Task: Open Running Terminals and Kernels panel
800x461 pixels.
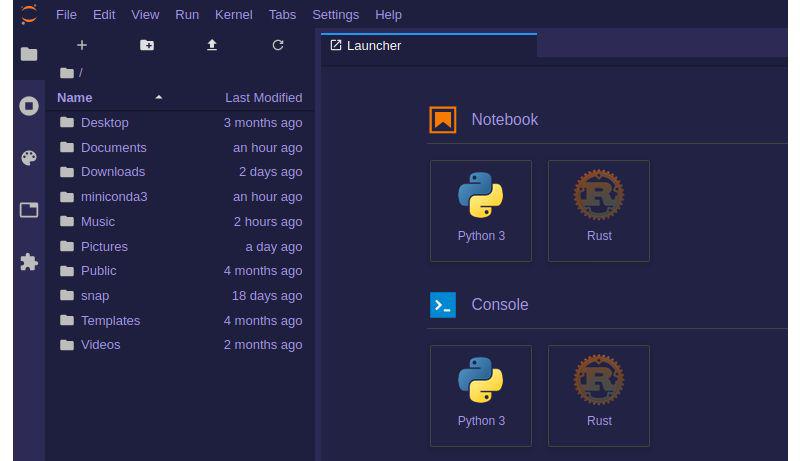Action: pos(29,106)
